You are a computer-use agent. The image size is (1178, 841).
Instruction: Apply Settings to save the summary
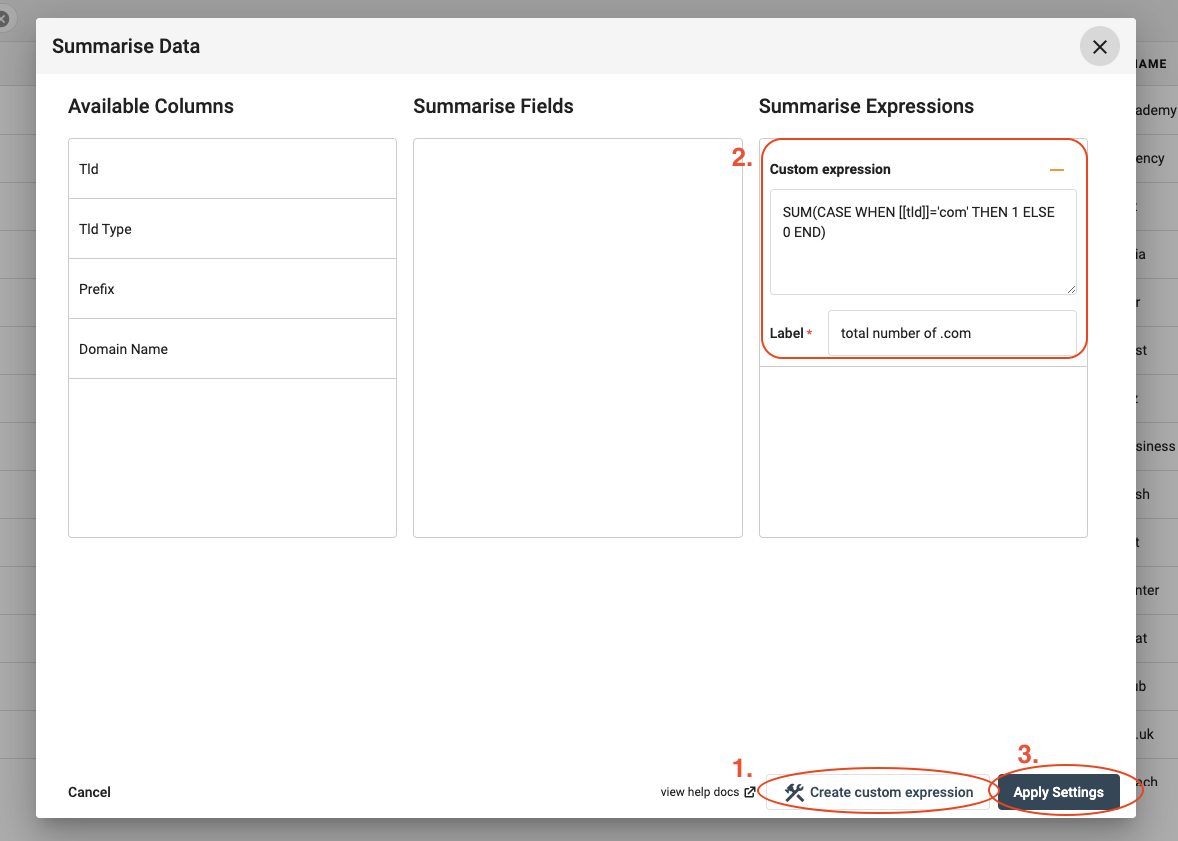(x=1058, y=792)
